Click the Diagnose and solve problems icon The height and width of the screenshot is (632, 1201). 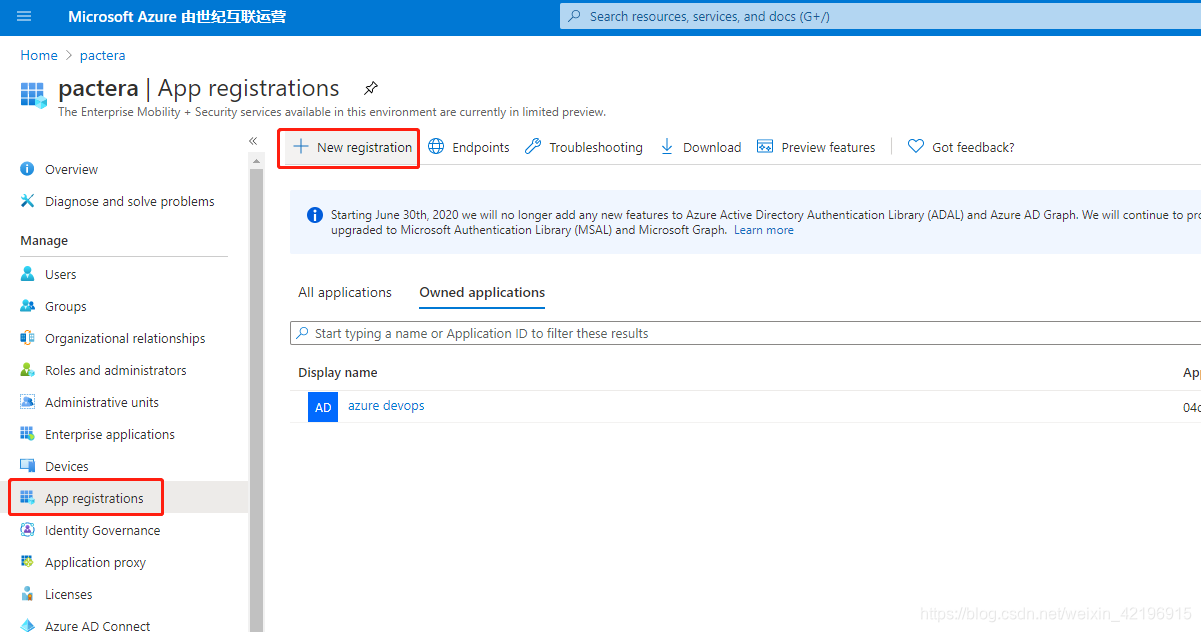[x=28, y=201]
